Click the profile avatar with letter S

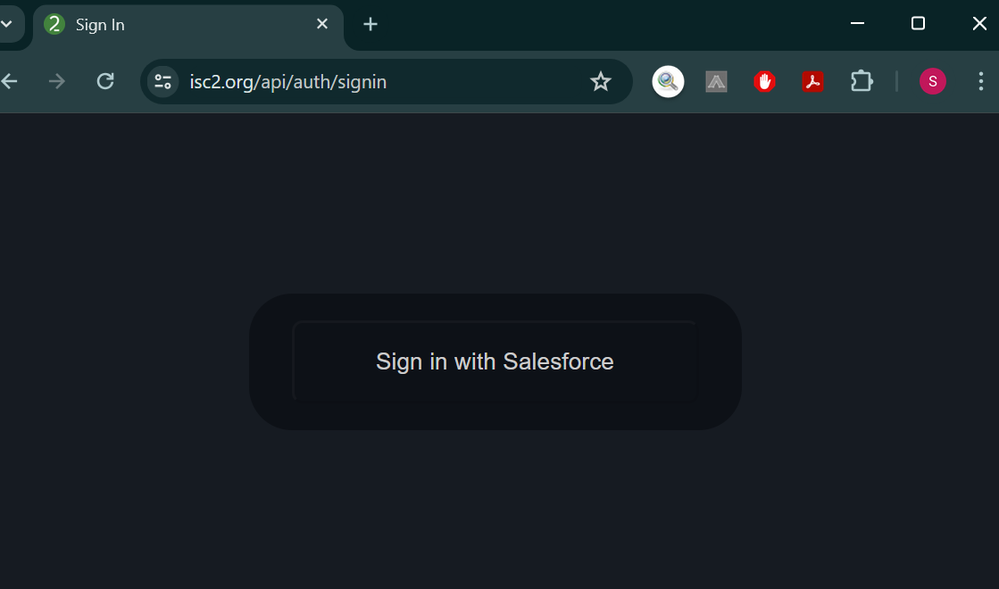point(932,81)
